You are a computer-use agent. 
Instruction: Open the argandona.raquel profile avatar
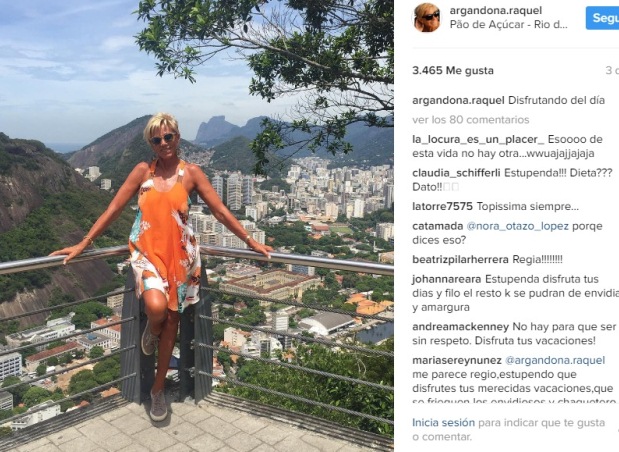427,17
